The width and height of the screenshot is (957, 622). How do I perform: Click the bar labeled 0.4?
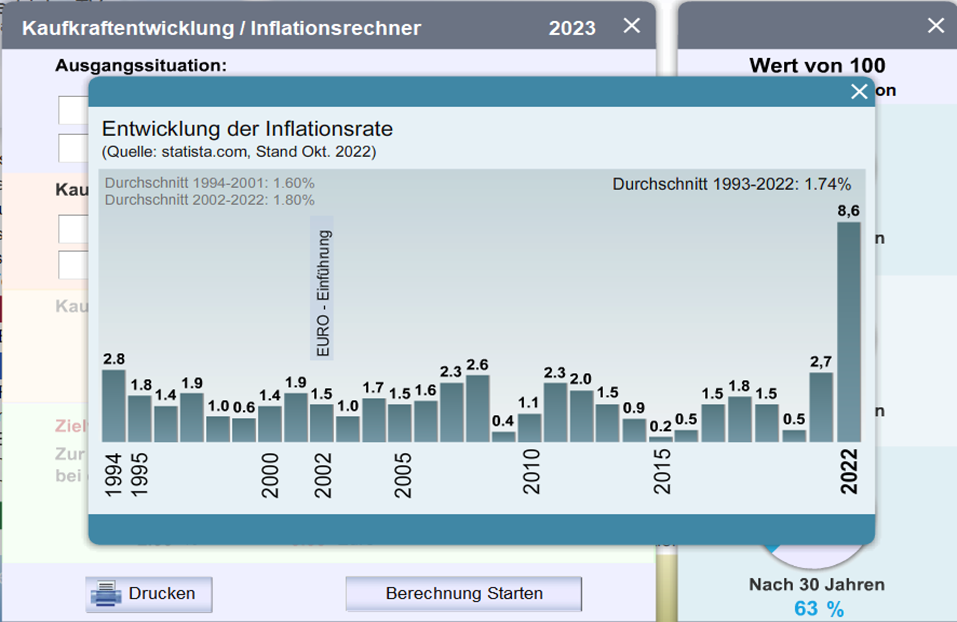point(504,436)
